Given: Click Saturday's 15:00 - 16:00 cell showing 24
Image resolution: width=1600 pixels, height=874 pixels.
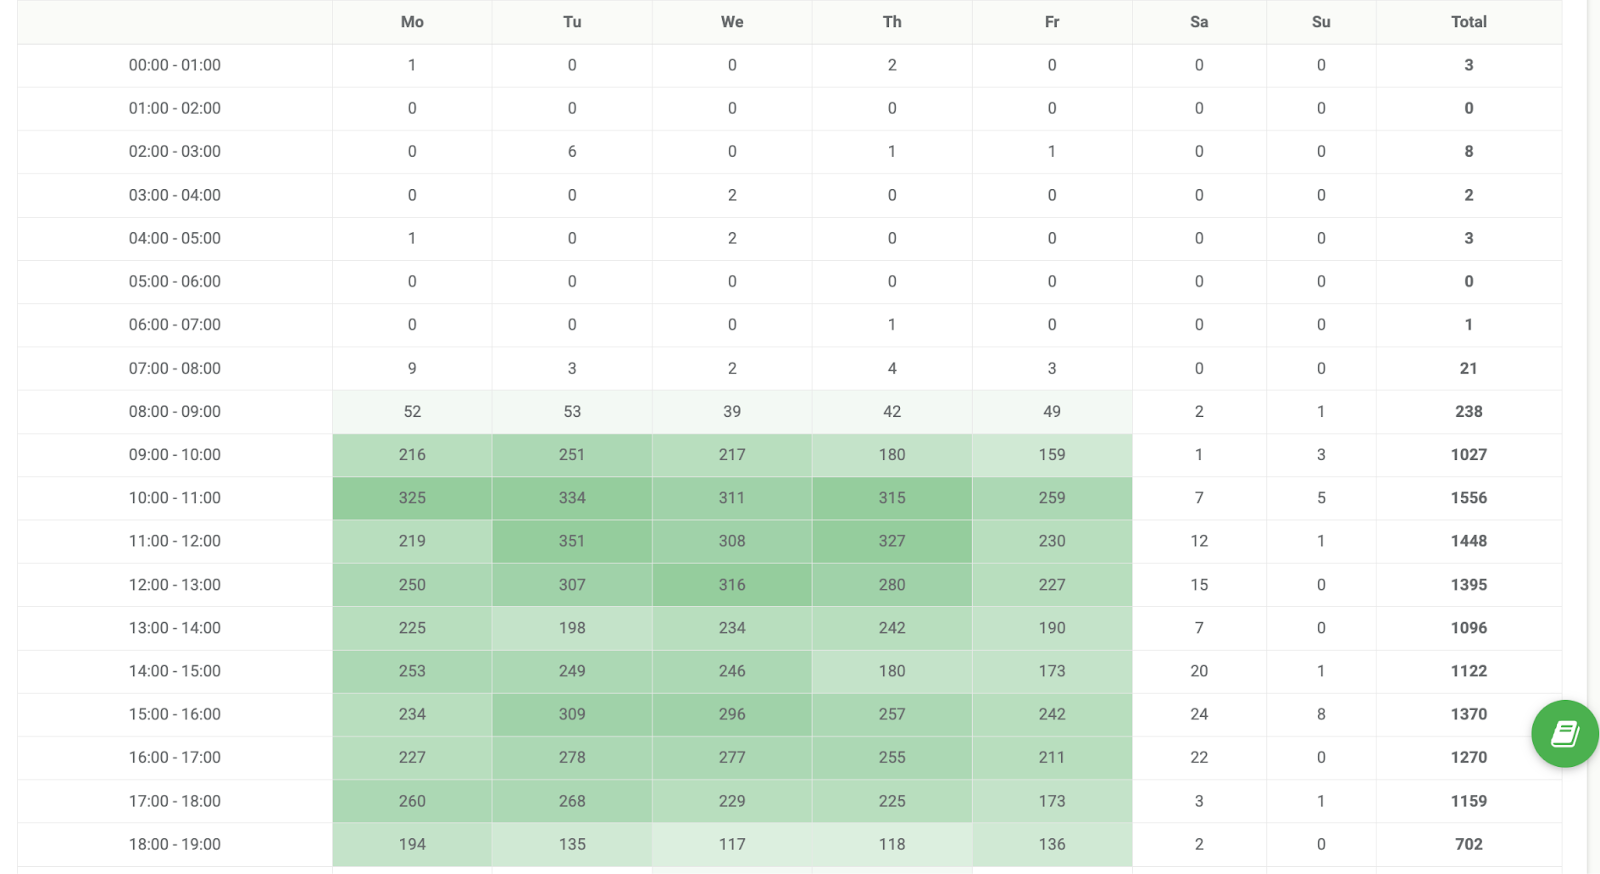Looking at the screenshot, I should click(x=1199, y=714).
